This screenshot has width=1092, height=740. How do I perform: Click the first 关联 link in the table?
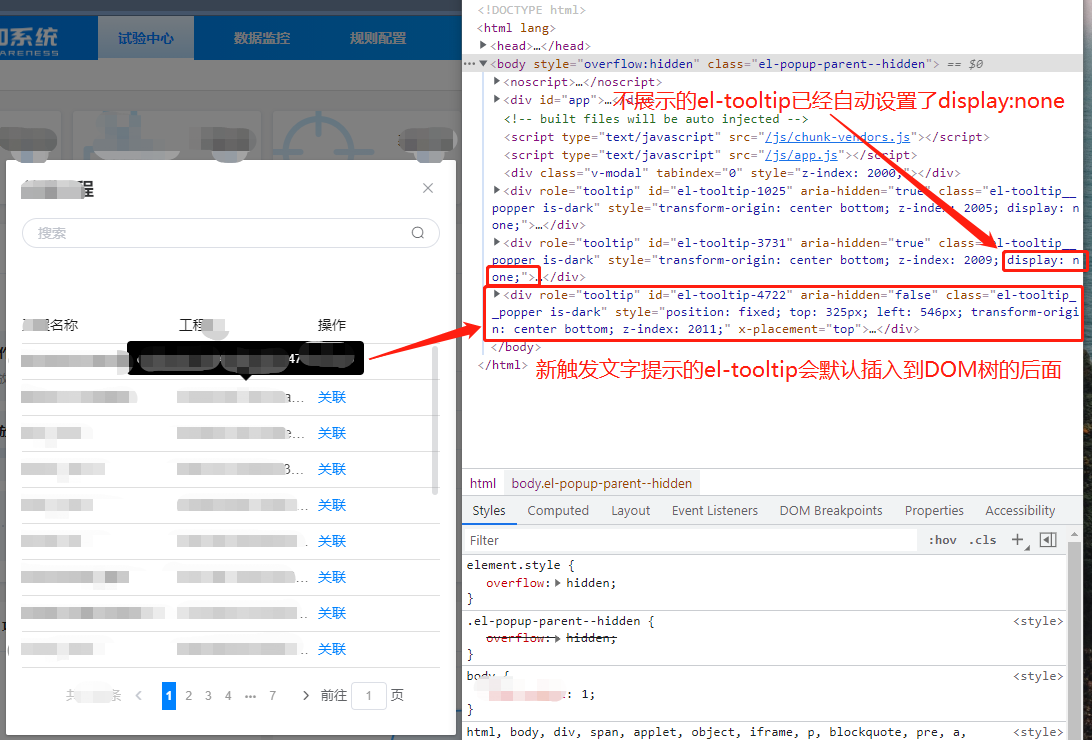point(331,396)
